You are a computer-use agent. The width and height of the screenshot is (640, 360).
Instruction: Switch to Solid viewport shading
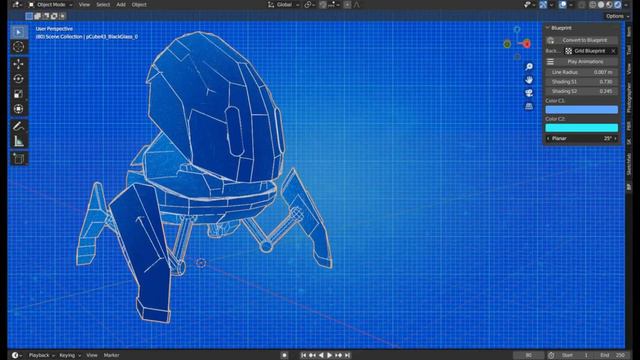601,4
